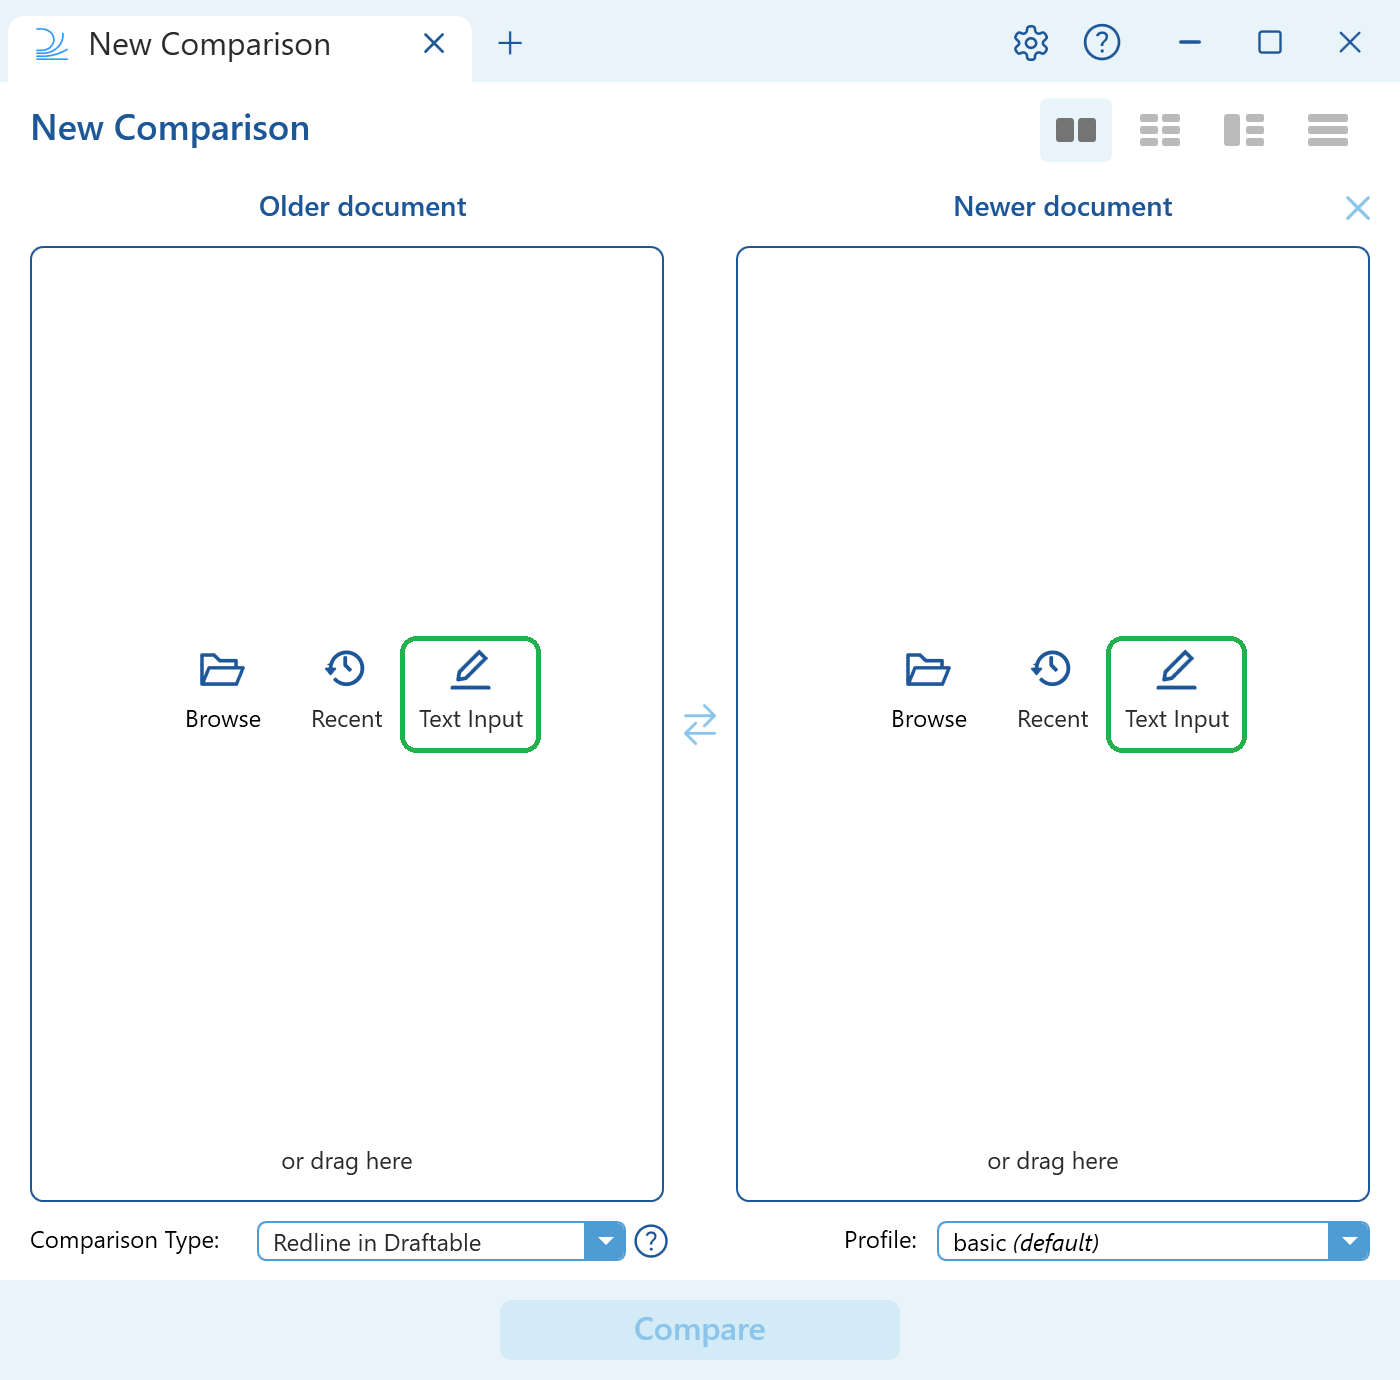
Task: Expand the Comparison Type dropdown arrow
Action: [605, 1241]
